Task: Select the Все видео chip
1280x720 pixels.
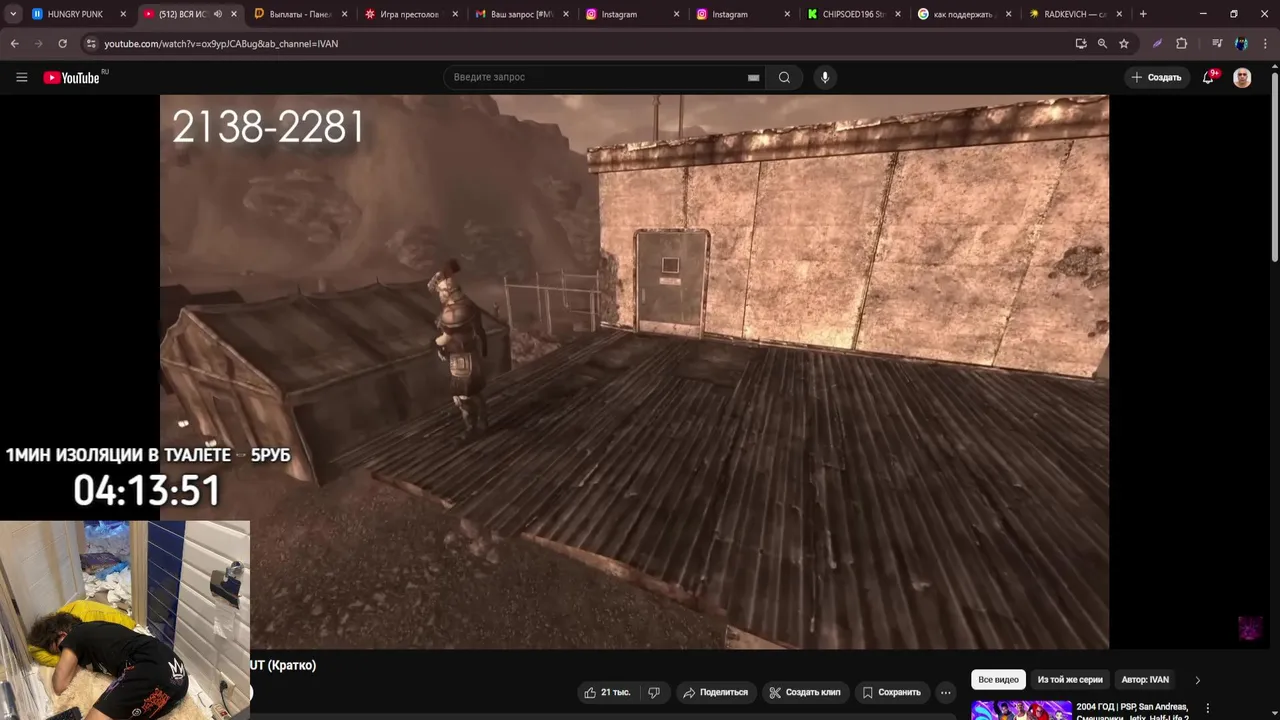Action: point(998,679)
